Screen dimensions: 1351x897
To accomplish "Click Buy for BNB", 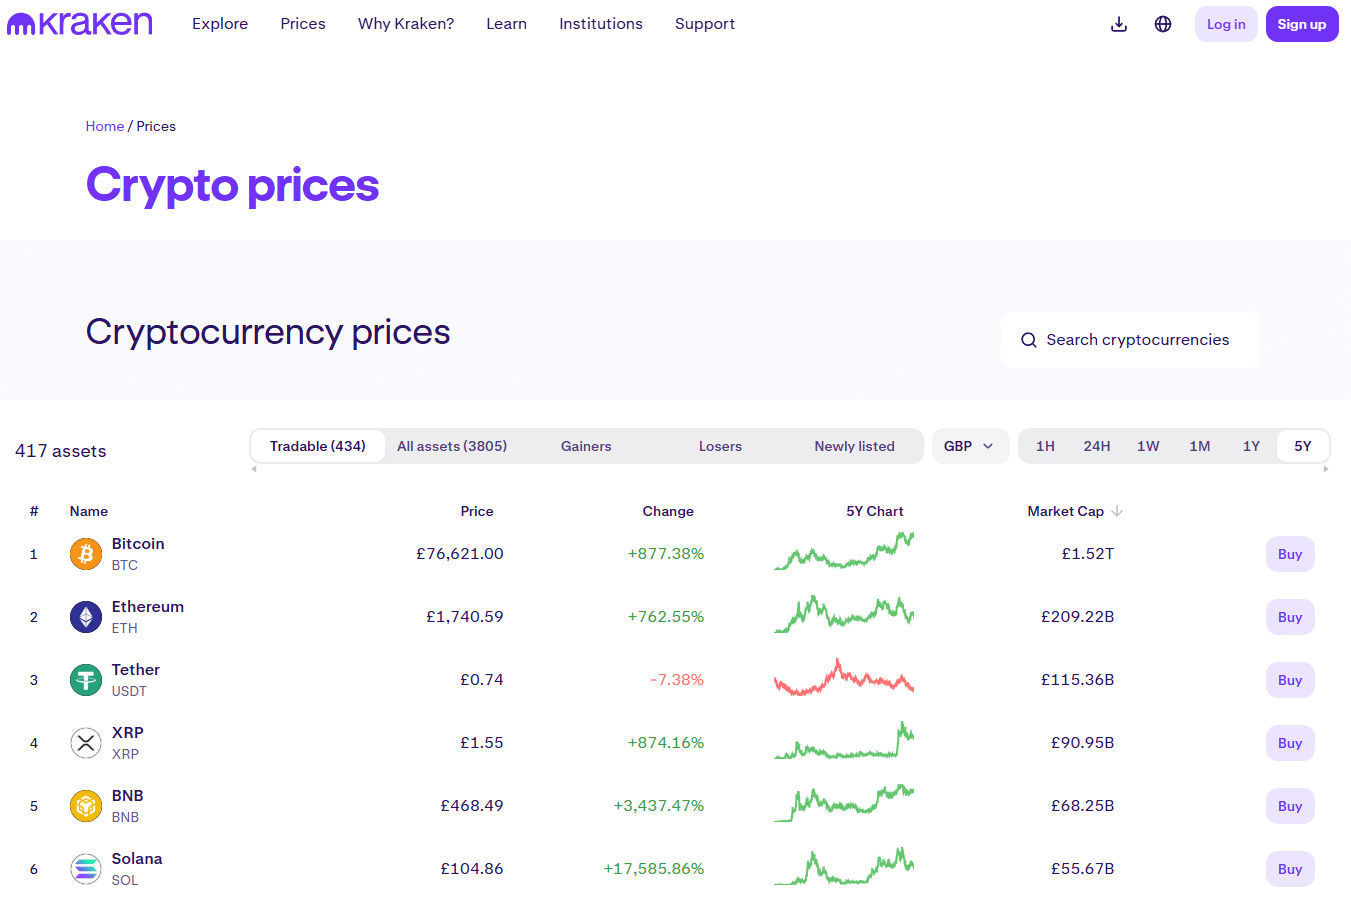I will pyautogui.click(x=1290, y=806).
